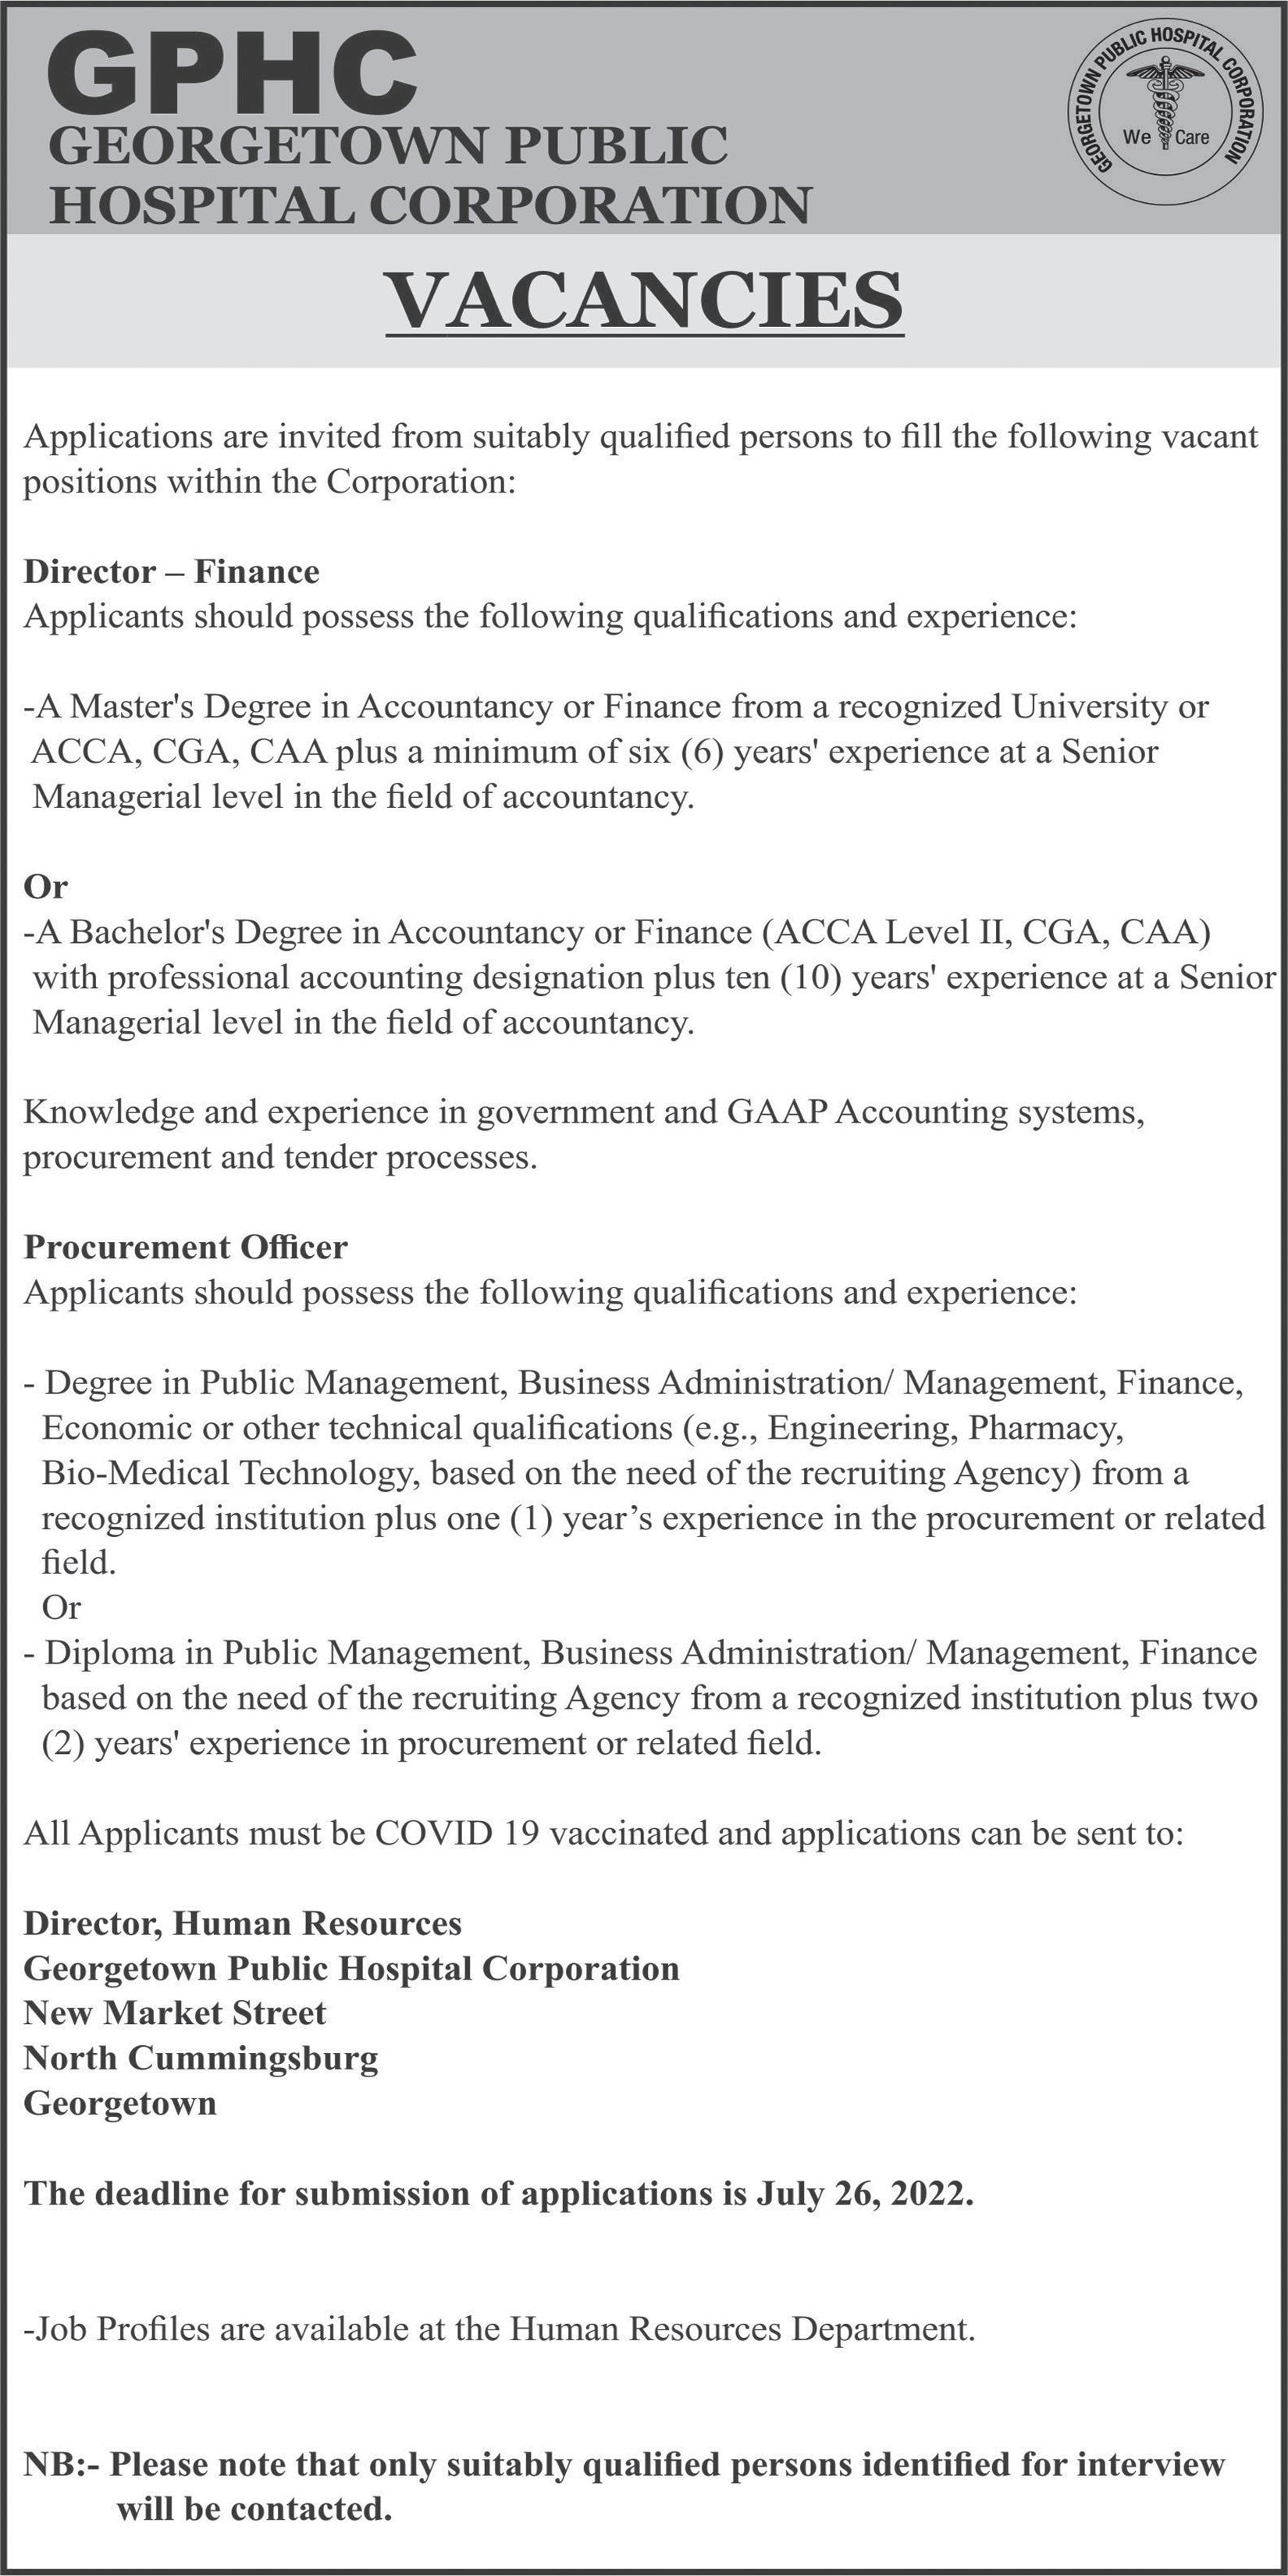Click the VACANCIES title
Screen dimensions: 1288x2576
pos(645,299)
